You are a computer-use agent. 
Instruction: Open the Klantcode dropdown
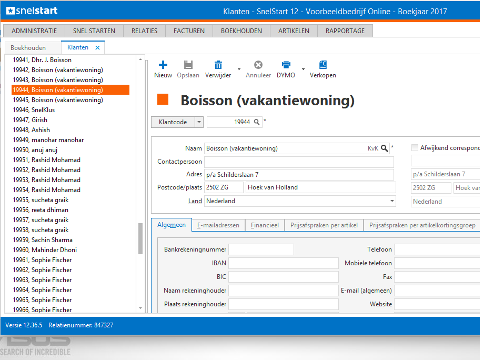click(x=199, y=122)
